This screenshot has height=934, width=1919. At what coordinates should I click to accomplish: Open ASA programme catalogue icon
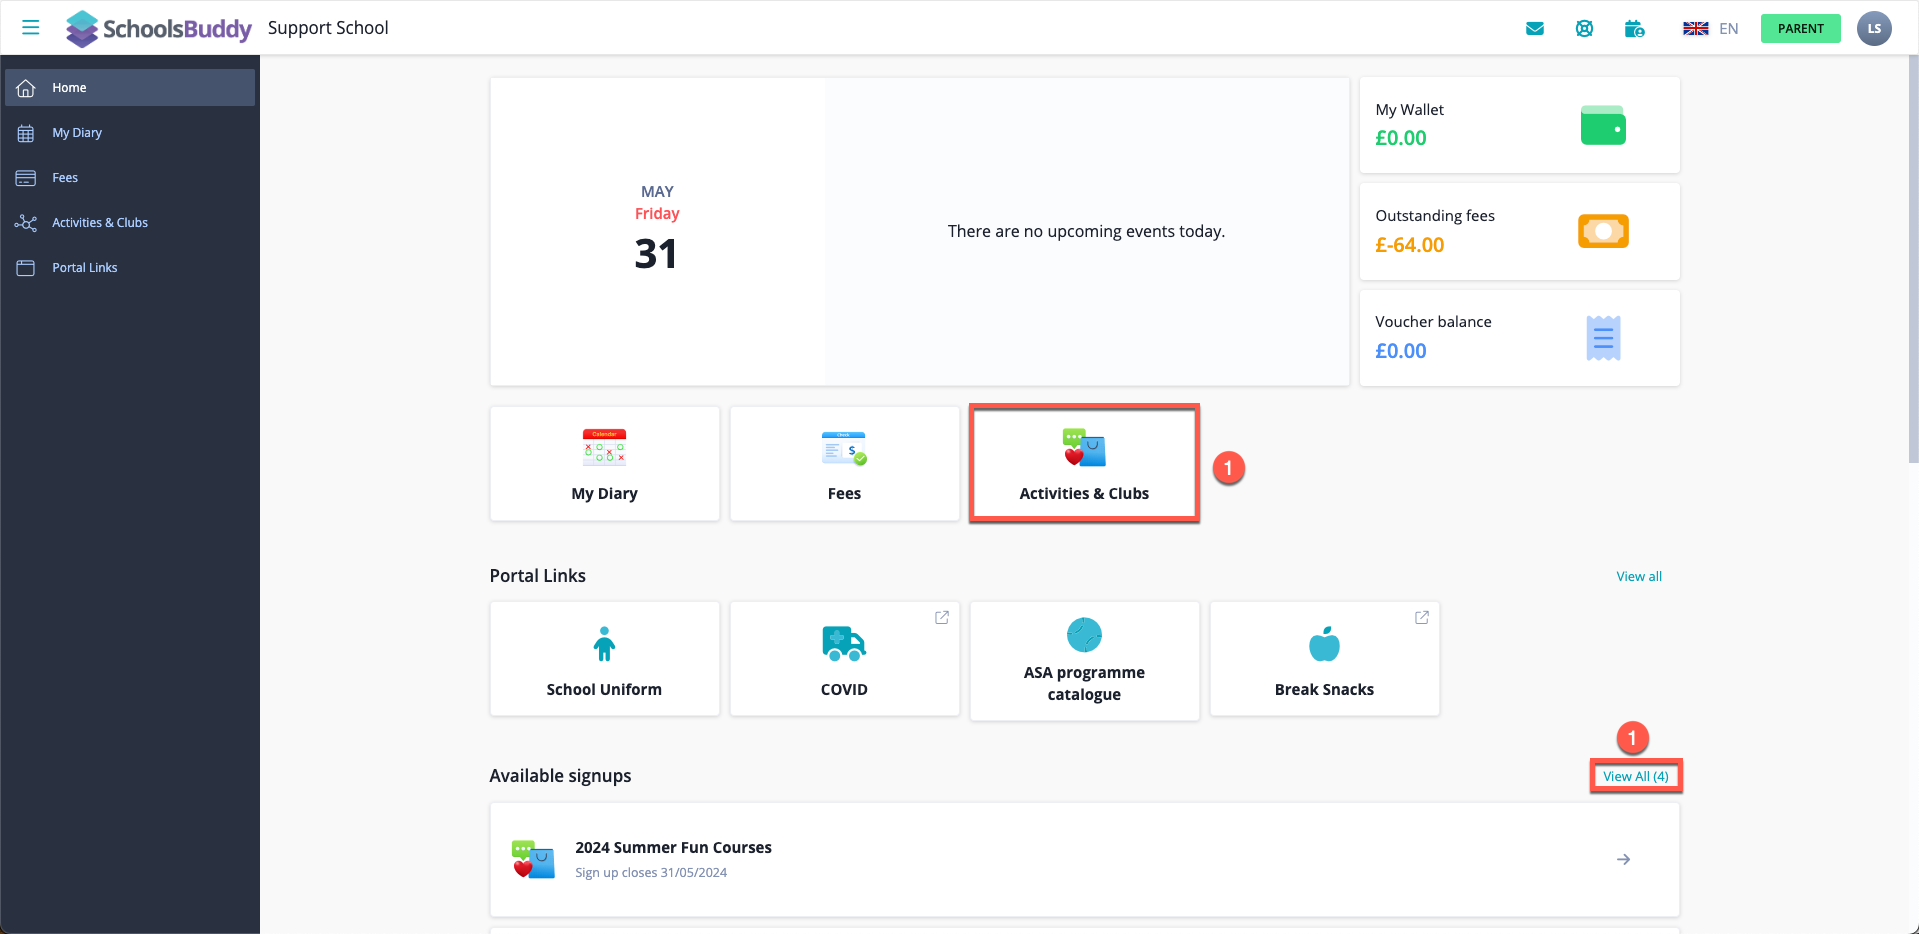point(1084,635)
